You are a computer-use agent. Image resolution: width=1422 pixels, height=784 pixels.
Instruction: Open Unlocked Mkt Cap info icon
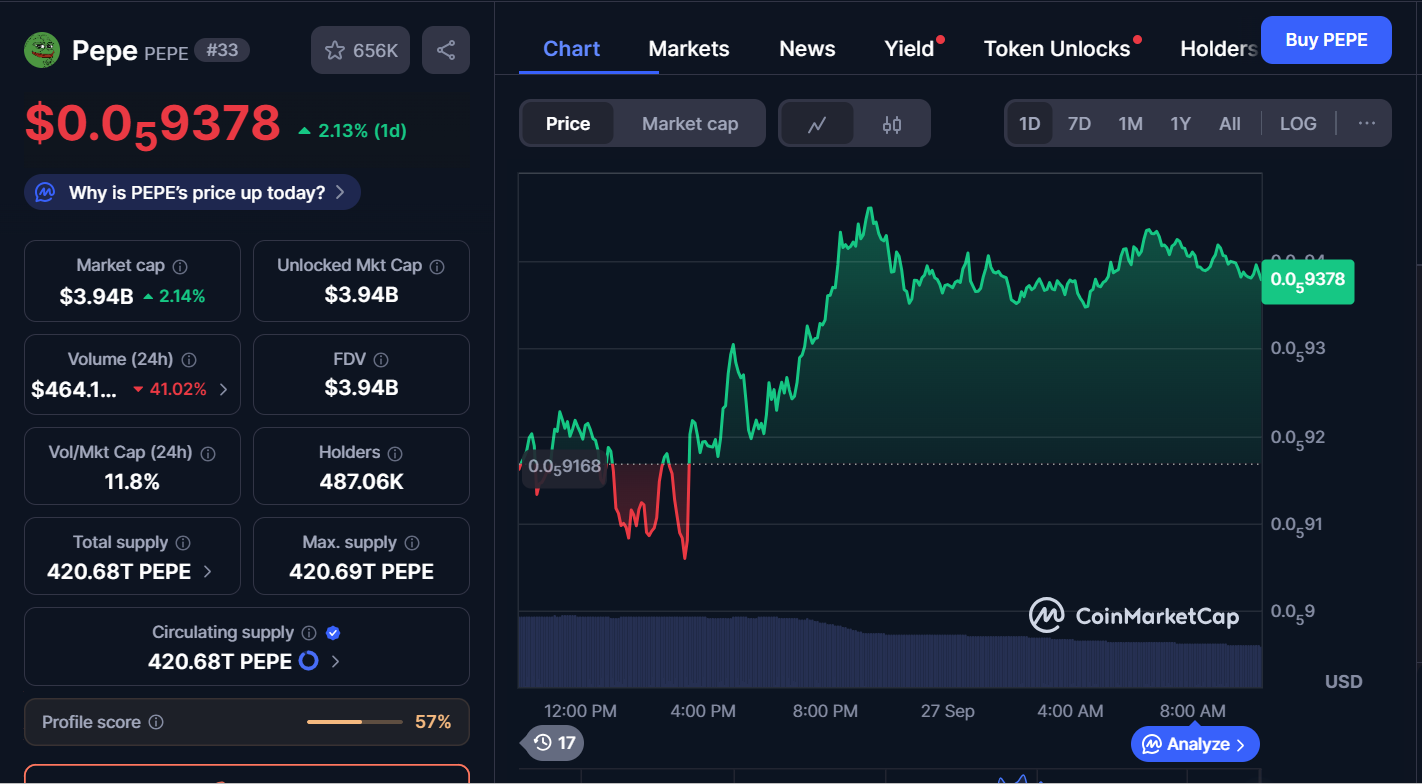(x=437, y=266)
